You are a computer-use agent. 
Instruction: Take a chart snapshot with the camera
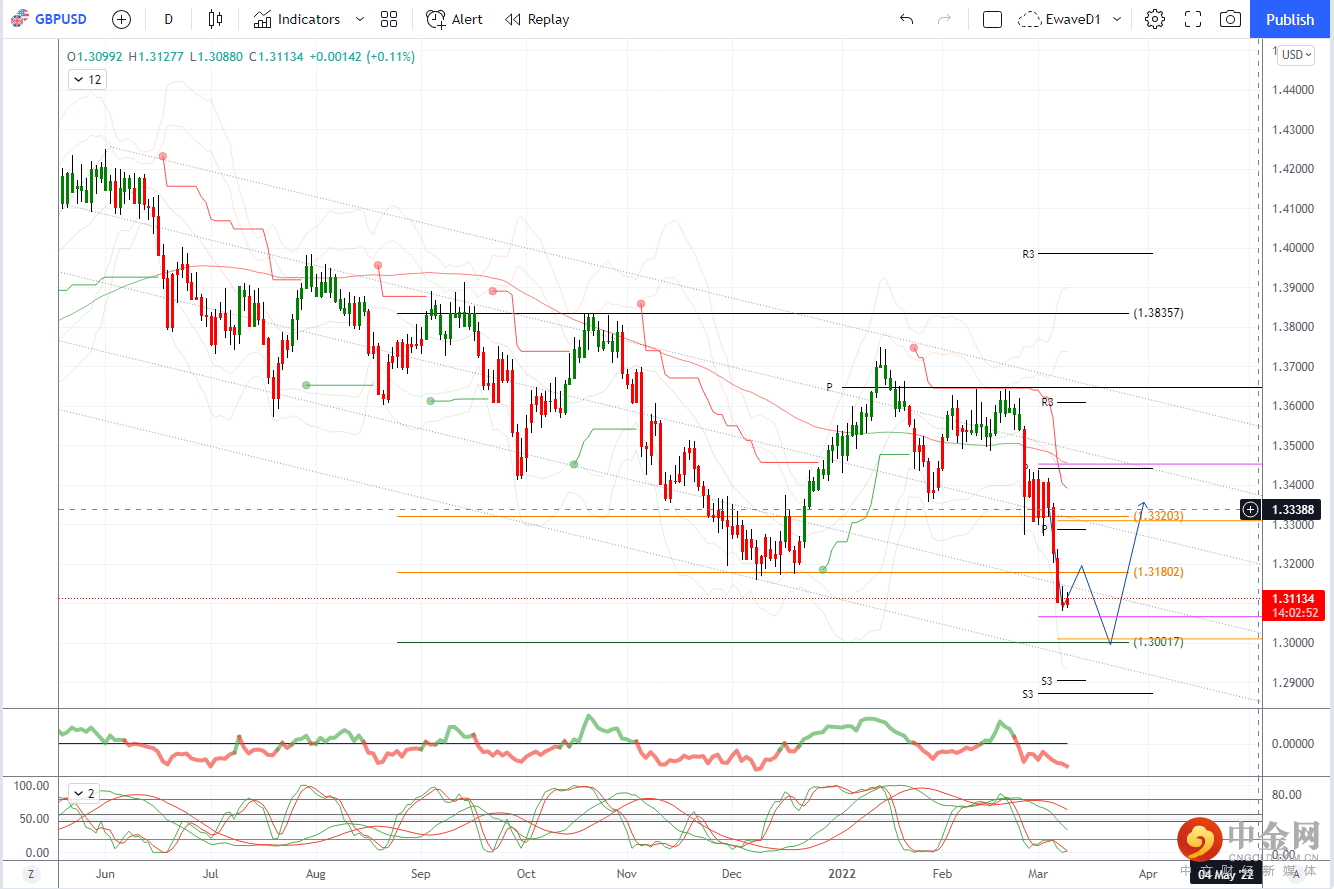click(1230, 19)
